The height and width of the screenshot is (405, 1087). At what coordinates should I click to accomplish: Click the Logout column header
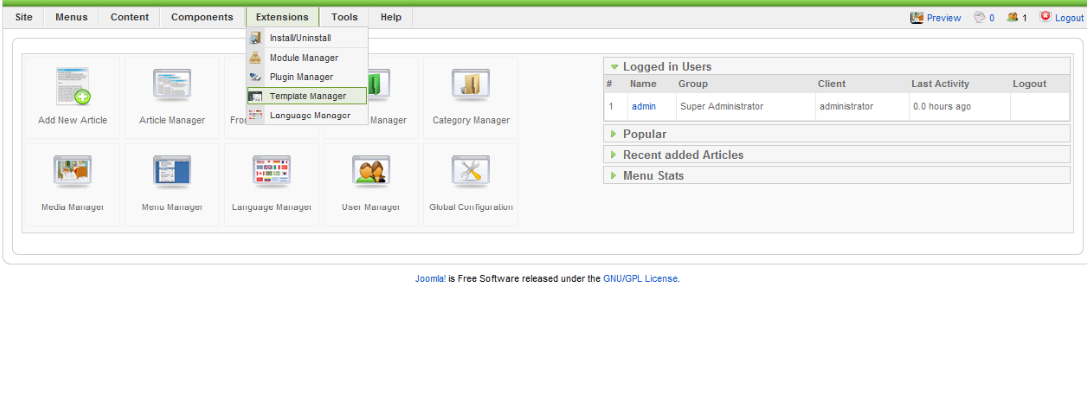(1029, 84)
